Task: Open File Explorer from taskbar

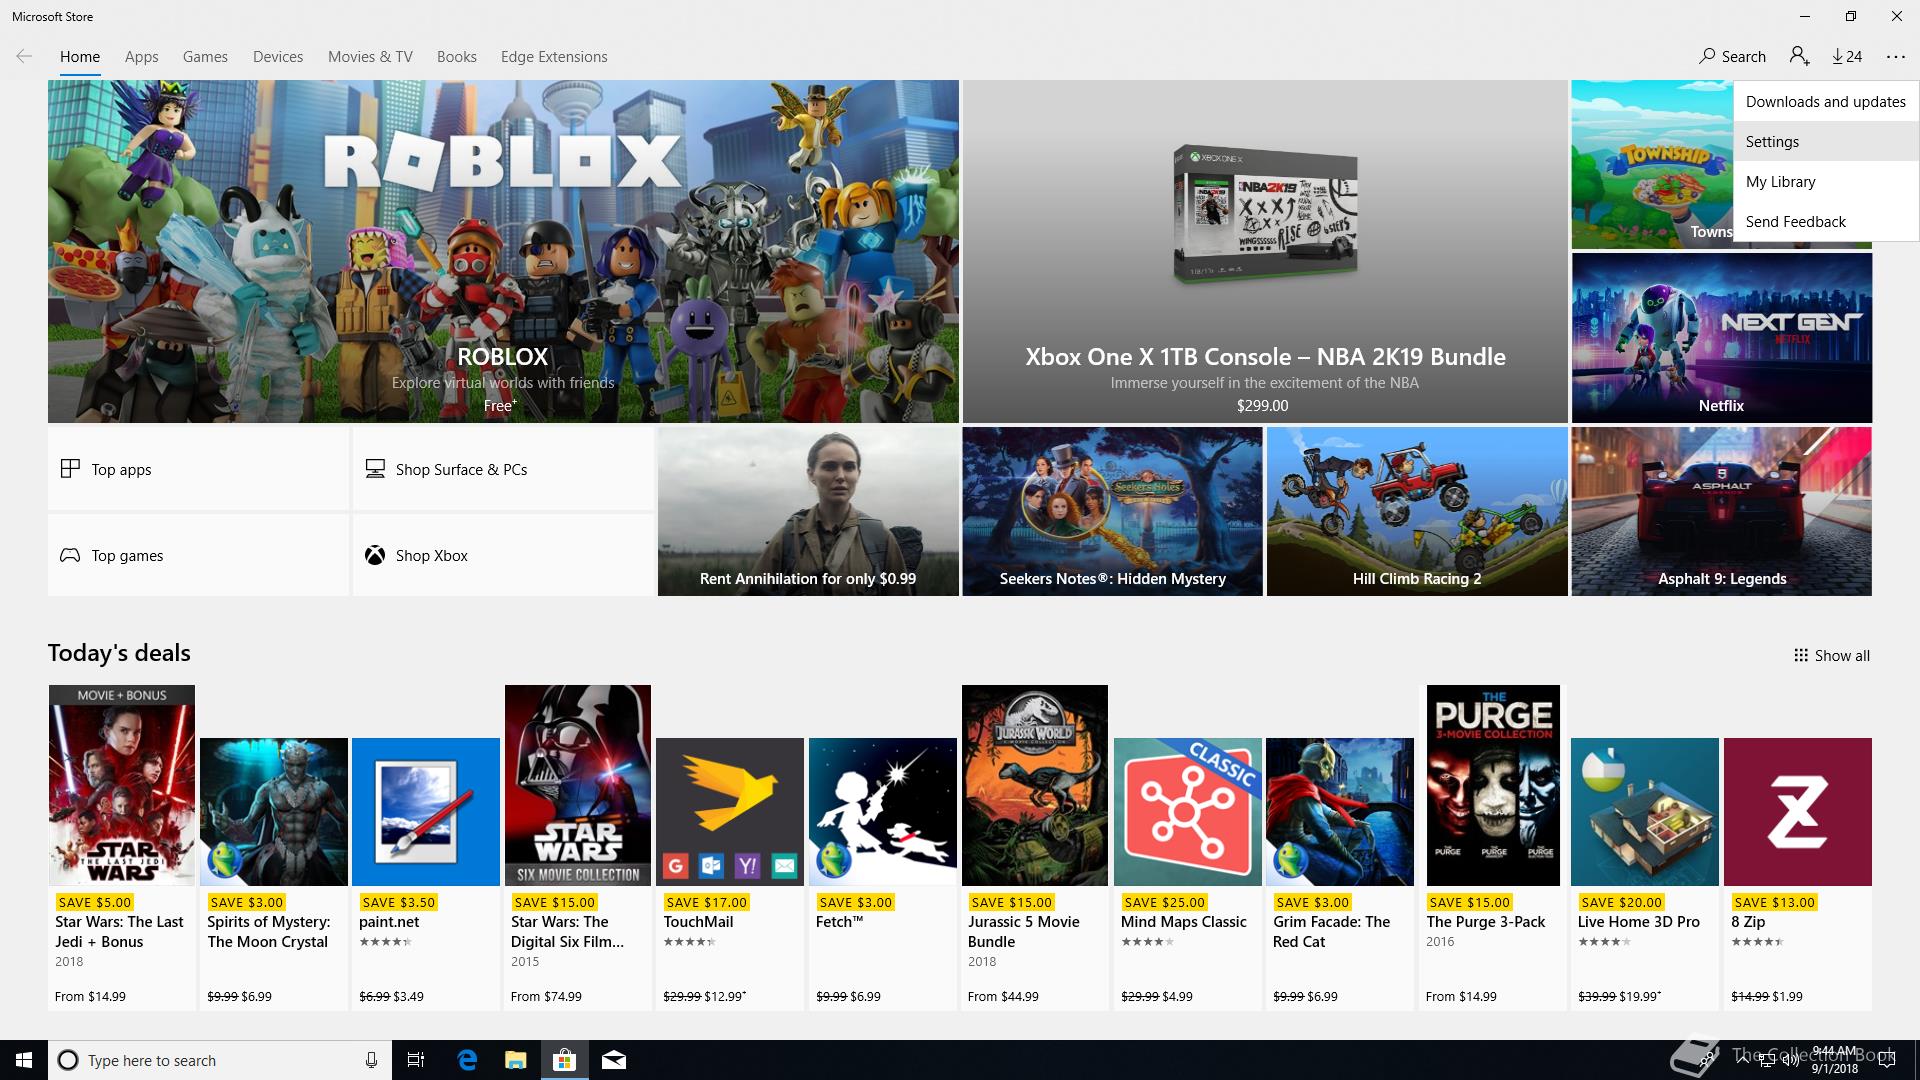Action: [516, 1060]
